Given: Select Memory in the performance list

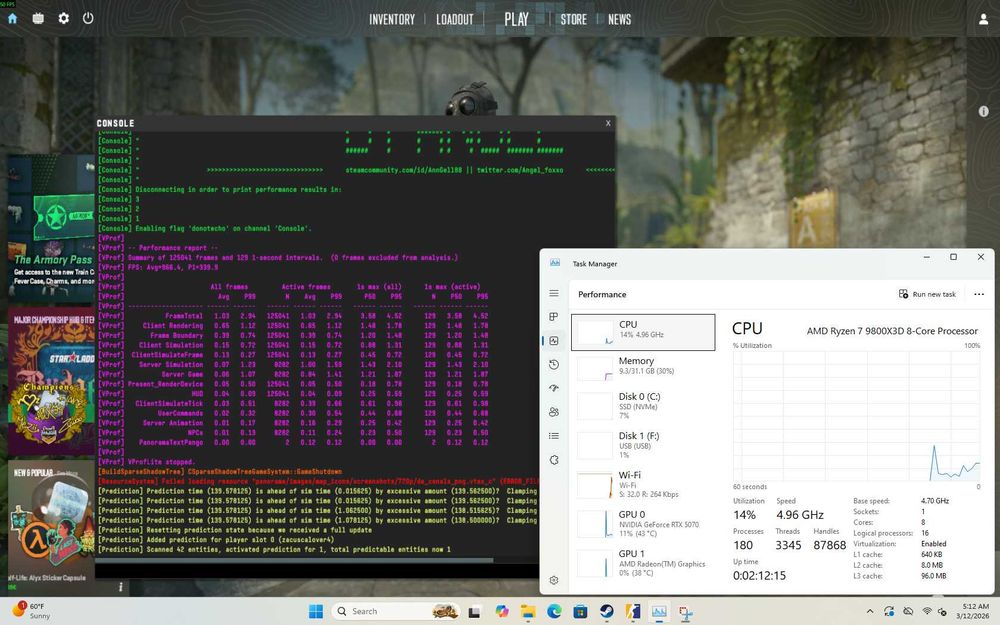Looking at the screenshot, I should (x=643, y=367).
